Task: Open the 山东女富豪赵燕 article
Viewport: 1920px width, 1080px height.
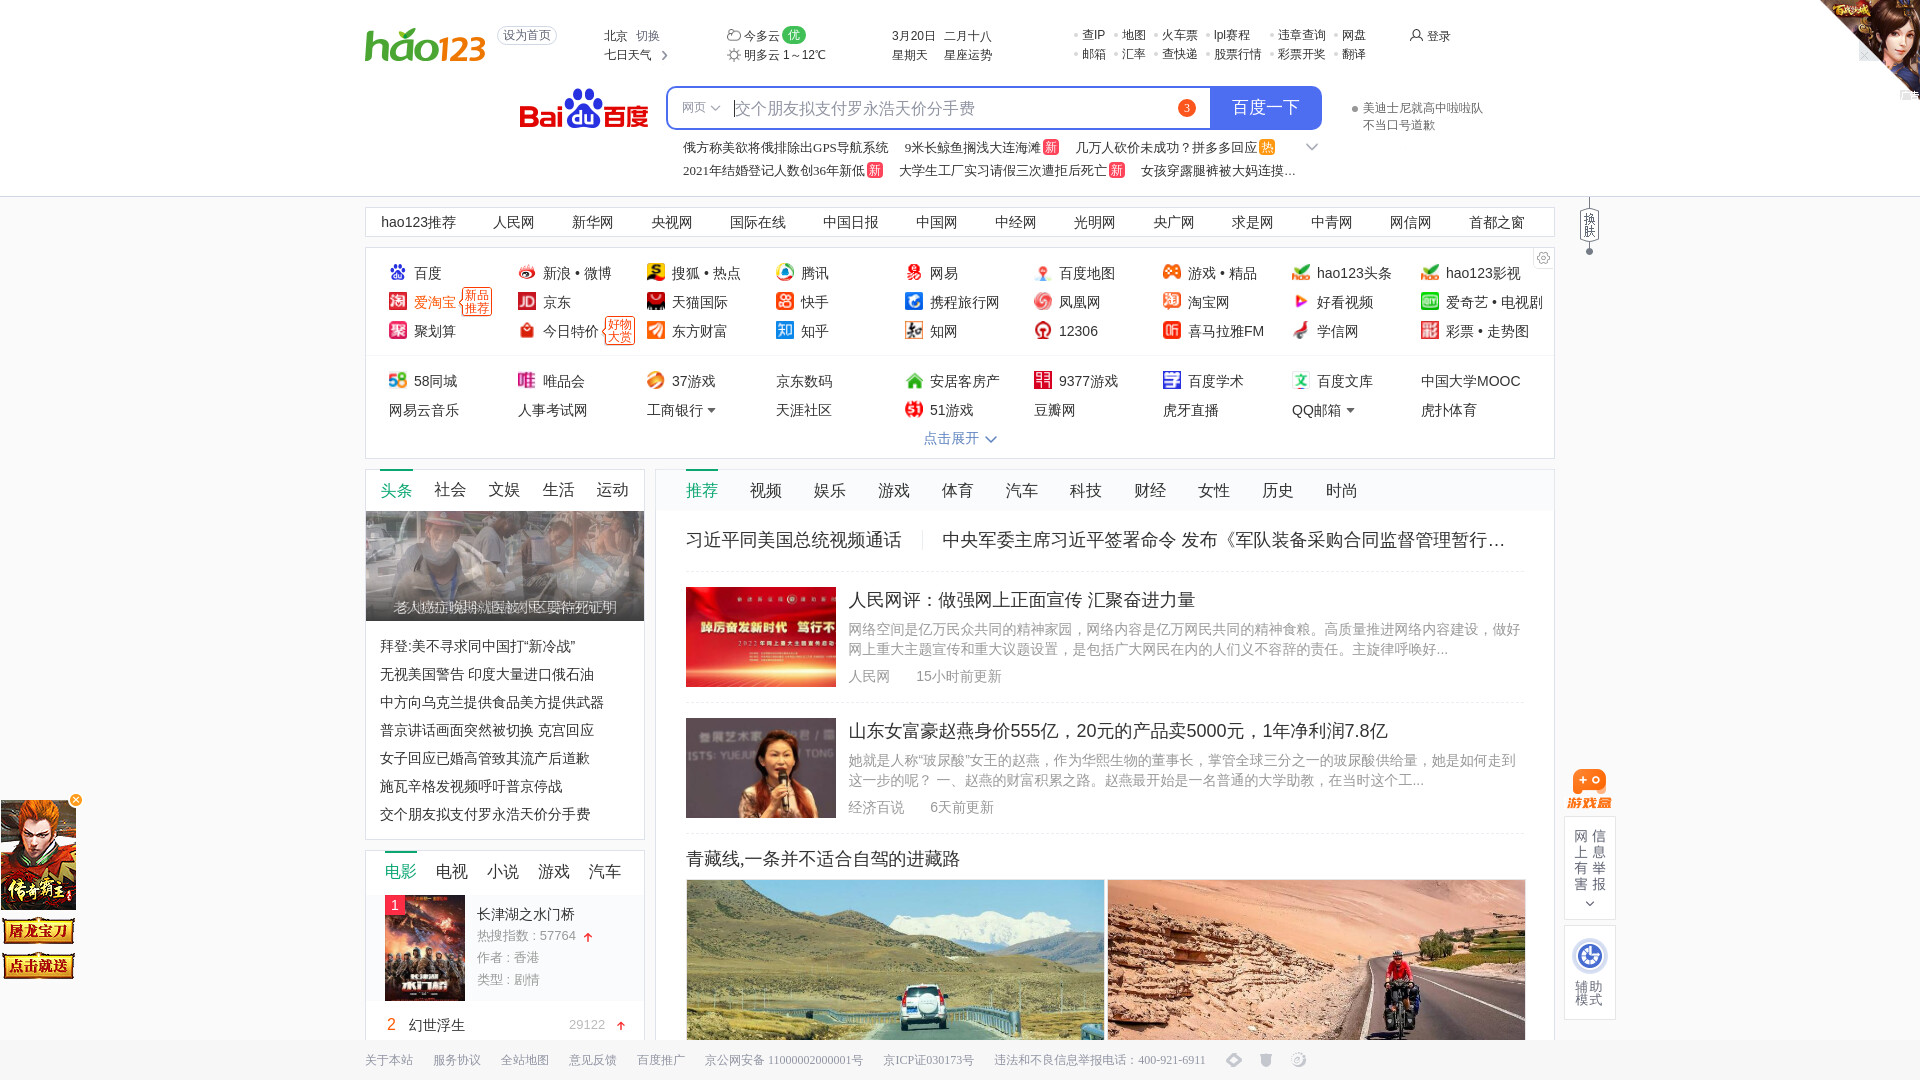Action: [x=1118, y=731]
